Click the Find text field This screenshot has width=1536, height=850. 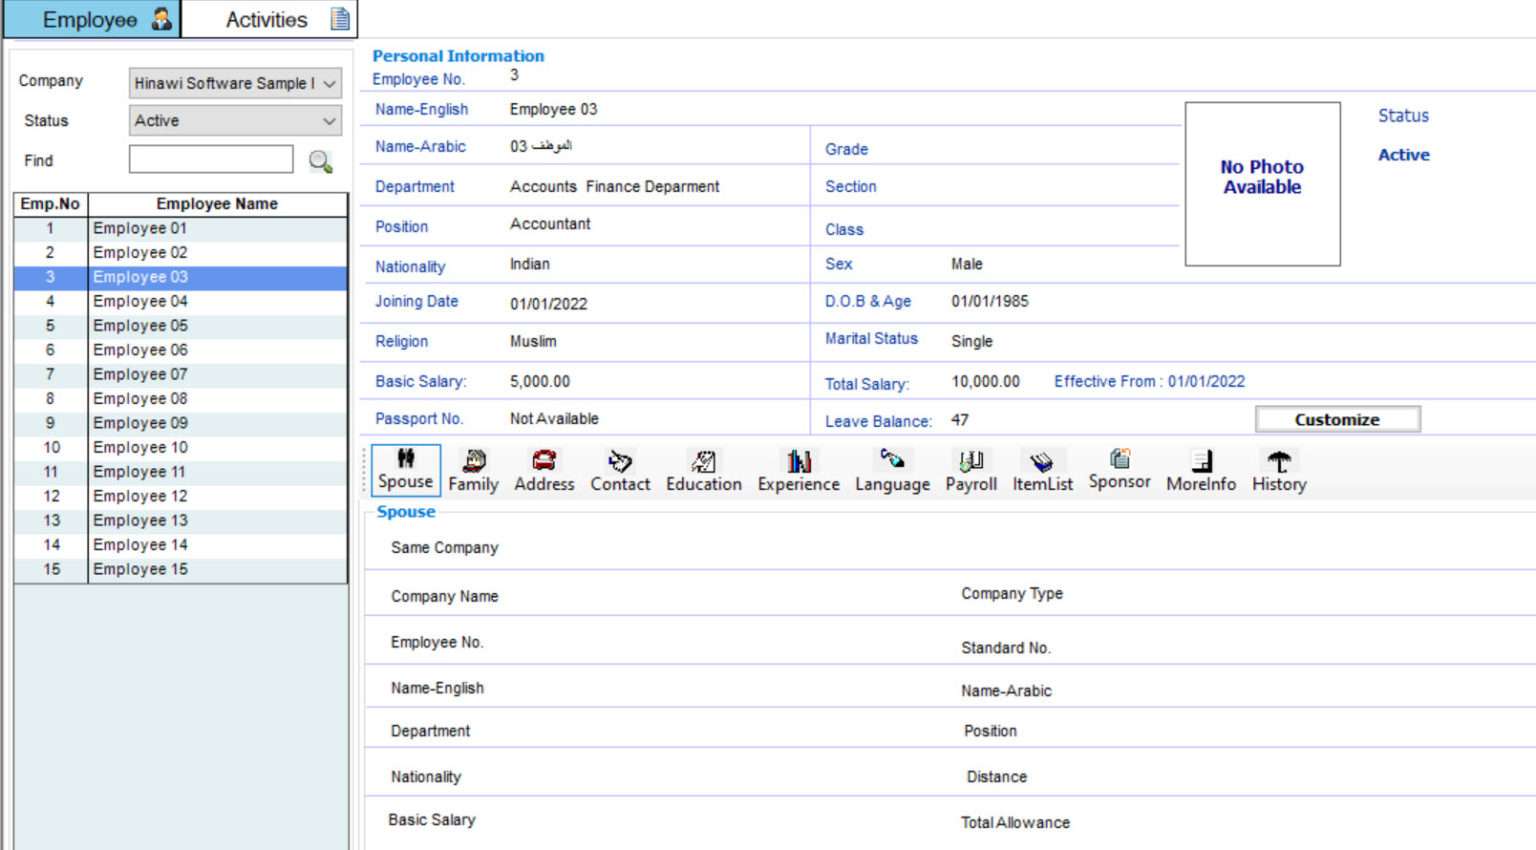point(211,160)
